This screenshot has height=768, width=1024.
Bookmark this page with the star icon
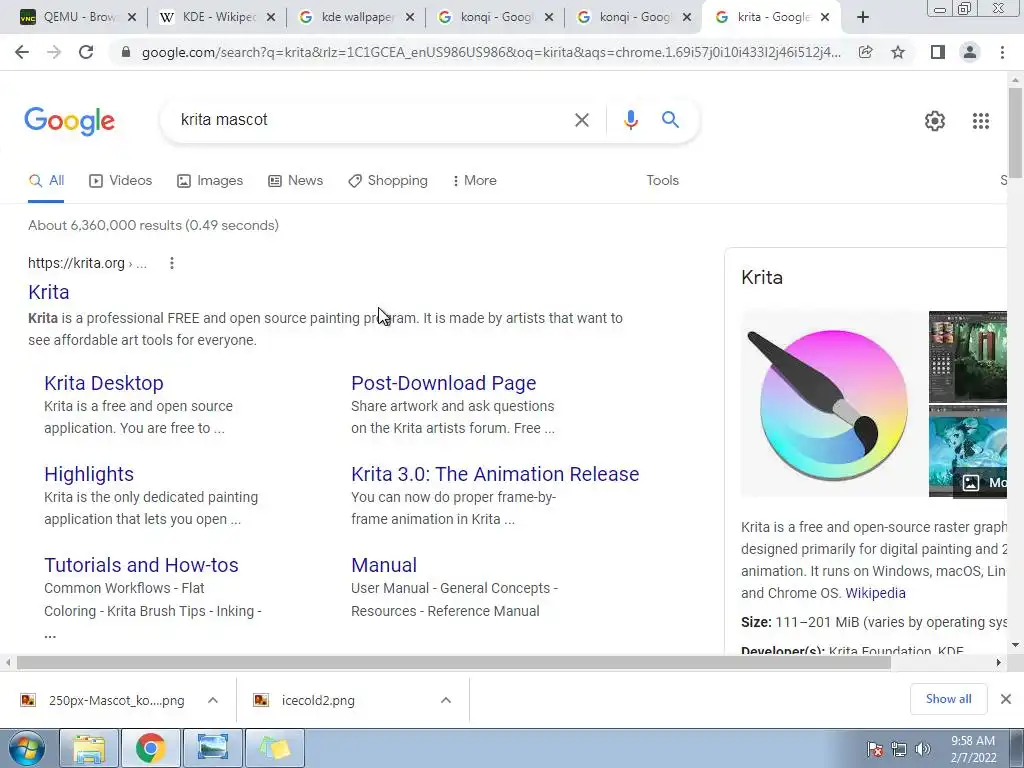pos(898,52)
